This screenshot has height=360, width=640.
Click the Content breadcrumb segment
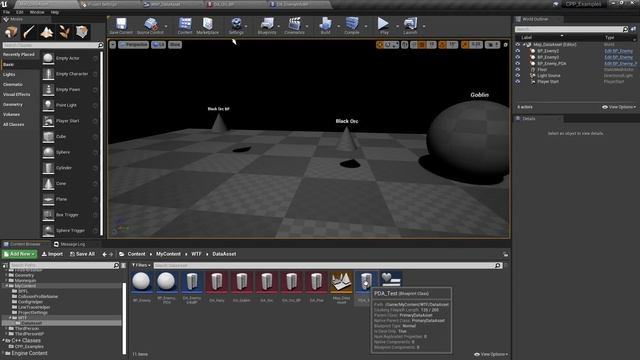pos(136,254)
